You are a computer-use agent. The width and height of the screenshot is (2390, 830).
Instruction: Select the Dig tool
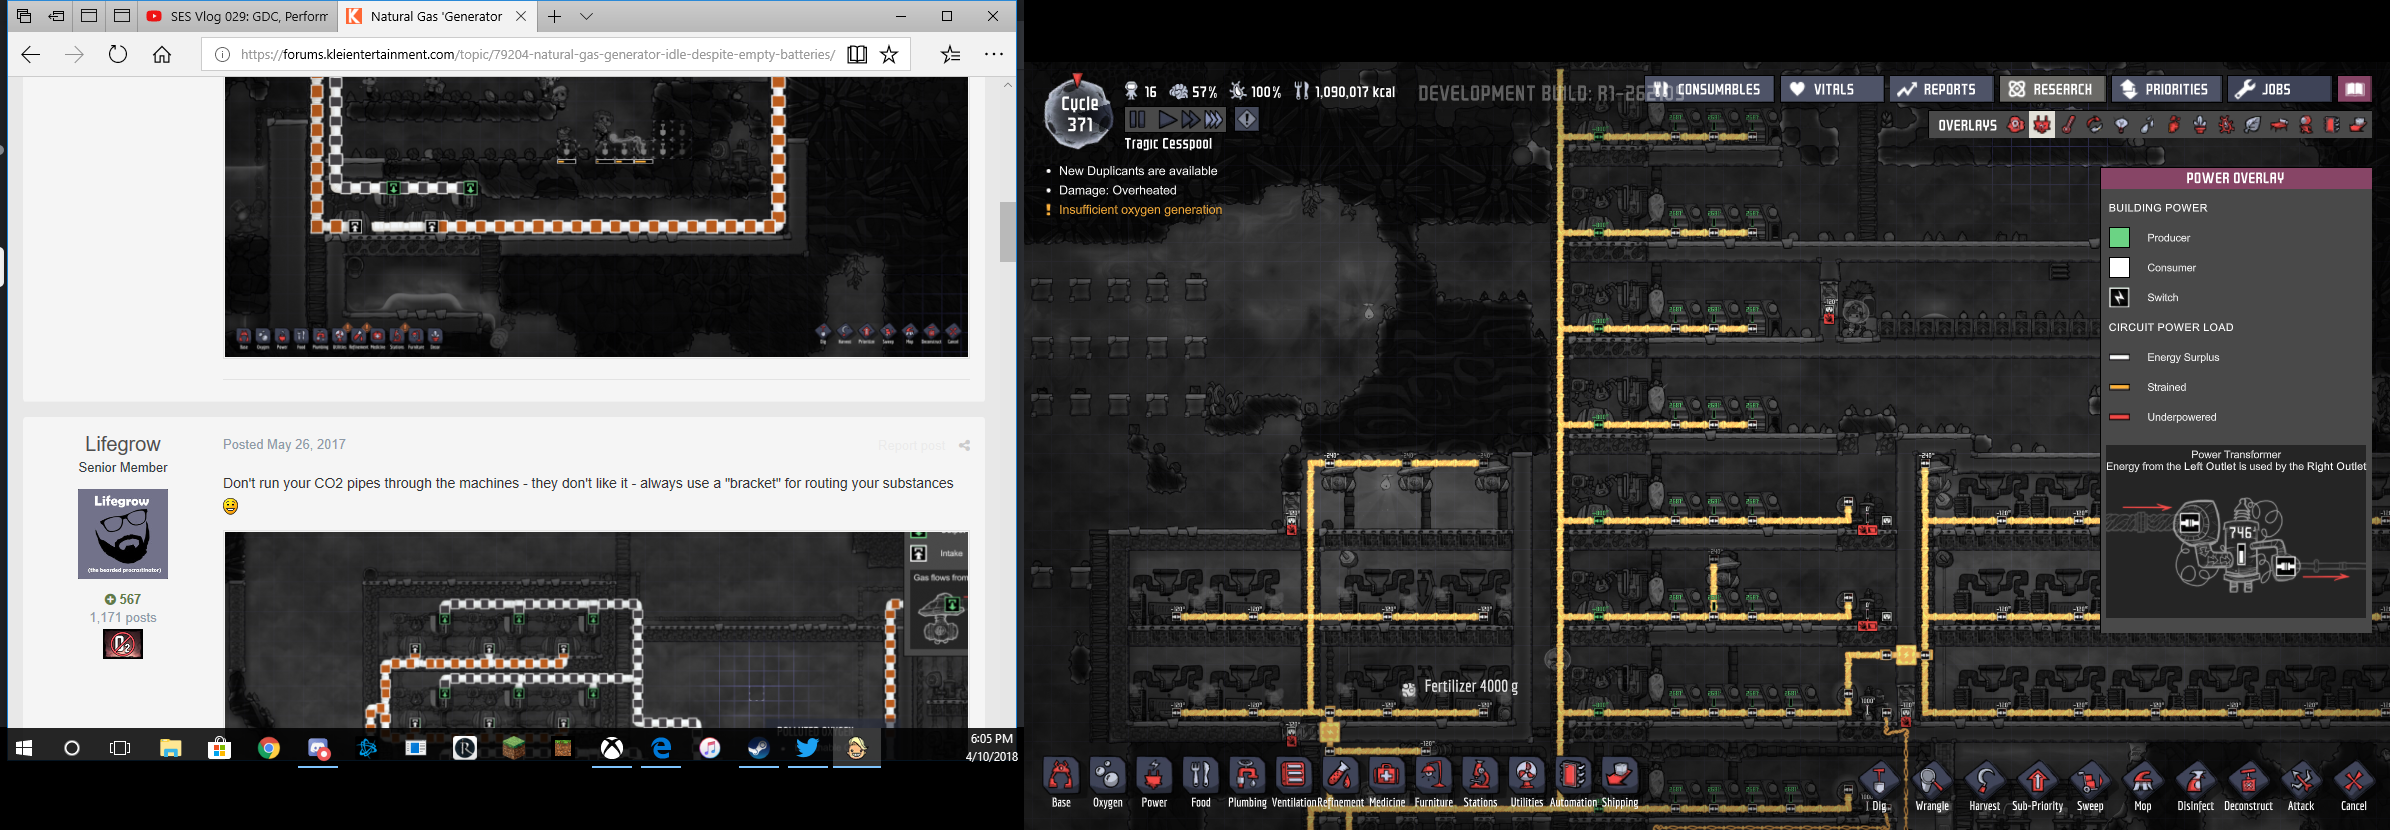(x=1879, y=783)
